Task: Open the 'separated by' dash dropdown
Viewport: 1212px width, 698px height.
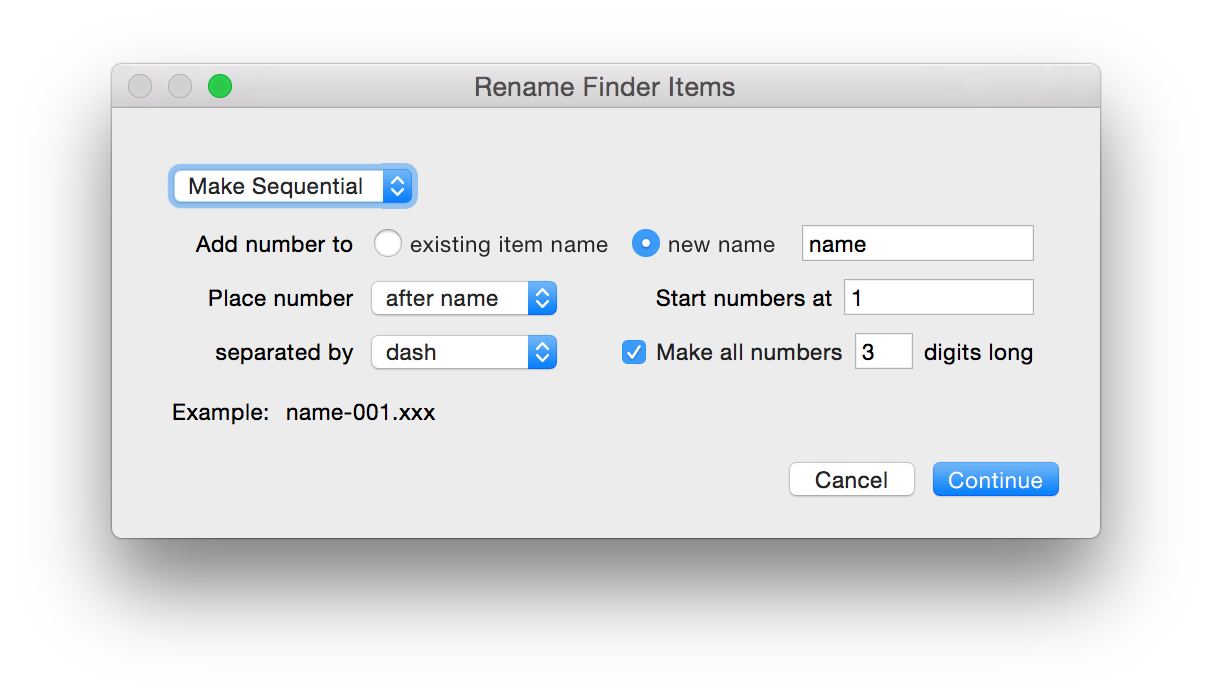Action: [463, 352]
